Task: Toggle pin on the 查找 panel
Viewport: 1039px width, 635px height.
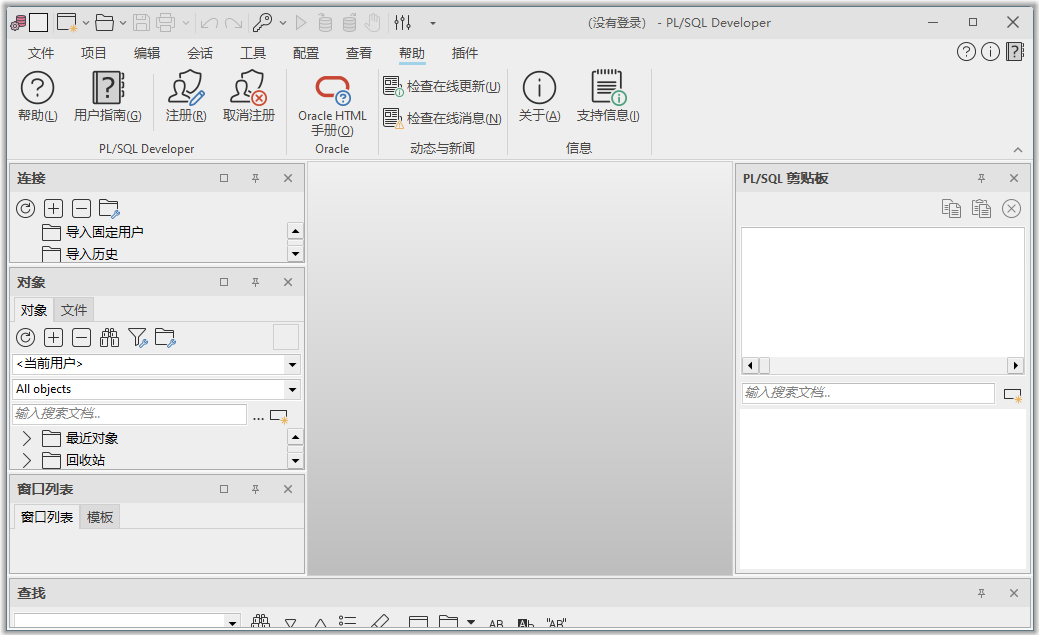Action: click(981, 593)
